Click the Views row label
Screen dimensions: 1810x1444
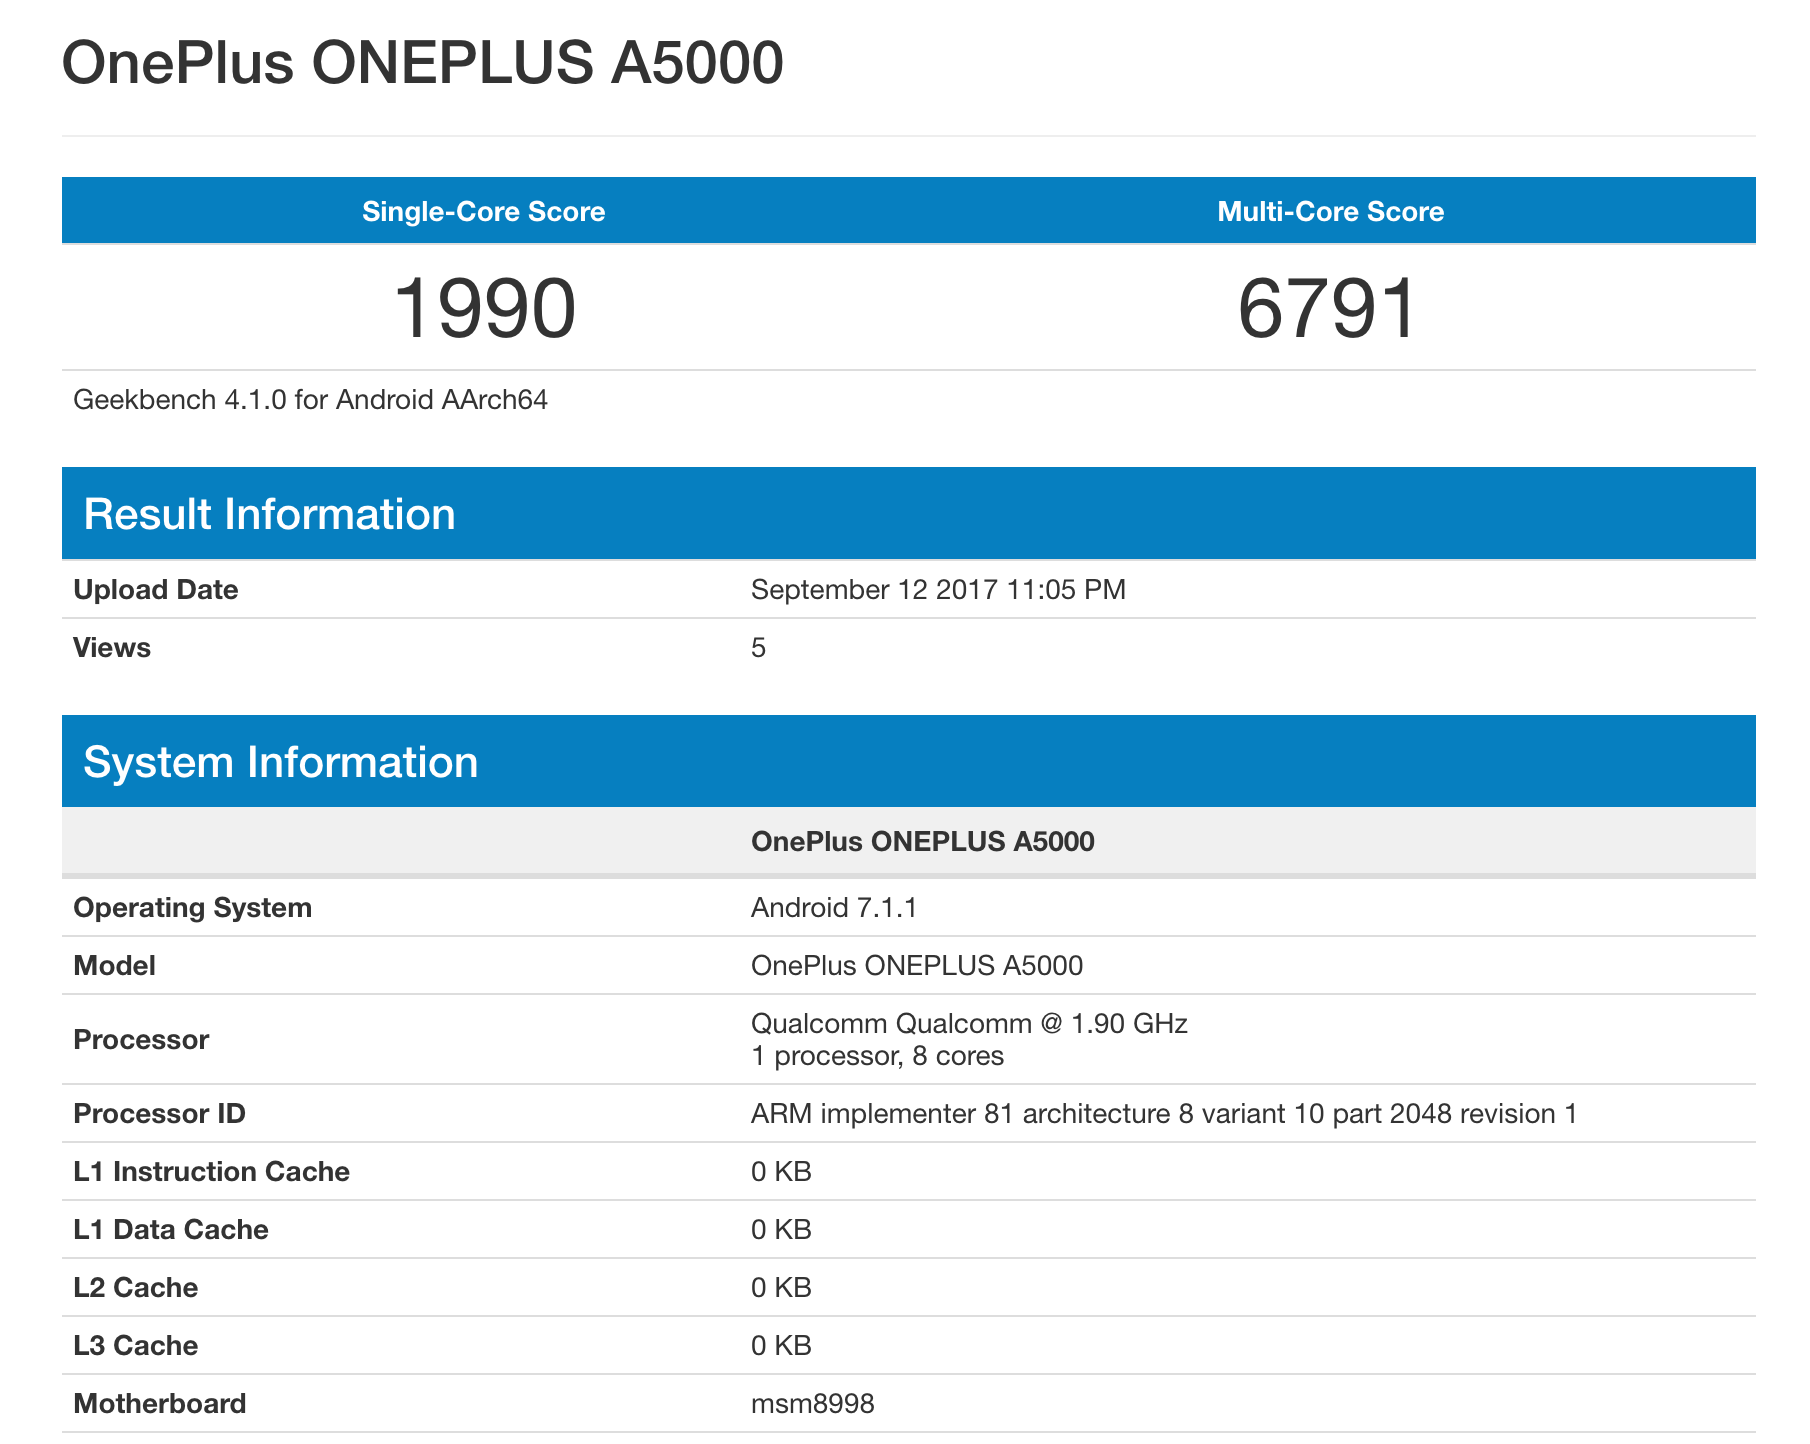point(112,648)
